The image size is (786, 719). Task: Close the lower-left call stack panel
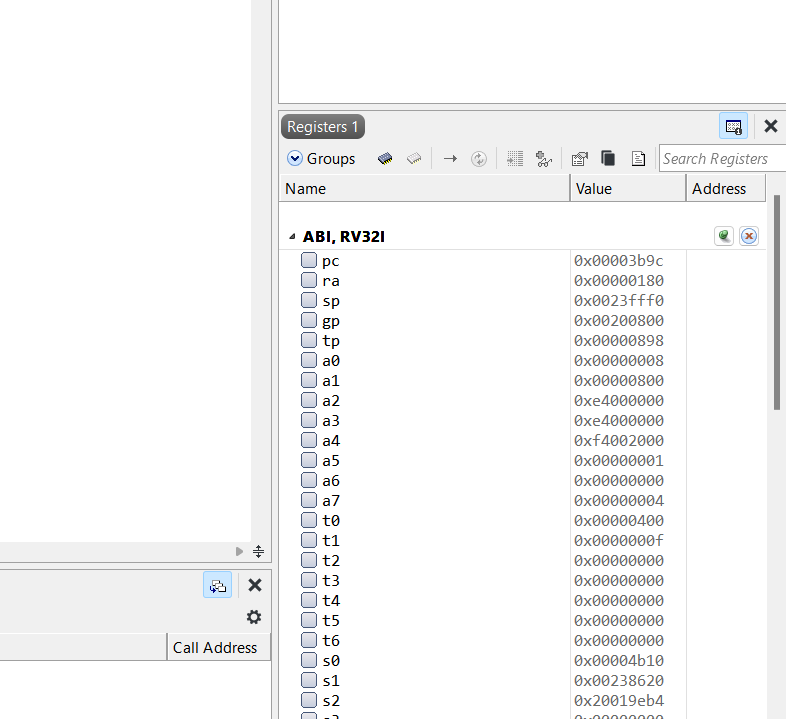point(255,585)
